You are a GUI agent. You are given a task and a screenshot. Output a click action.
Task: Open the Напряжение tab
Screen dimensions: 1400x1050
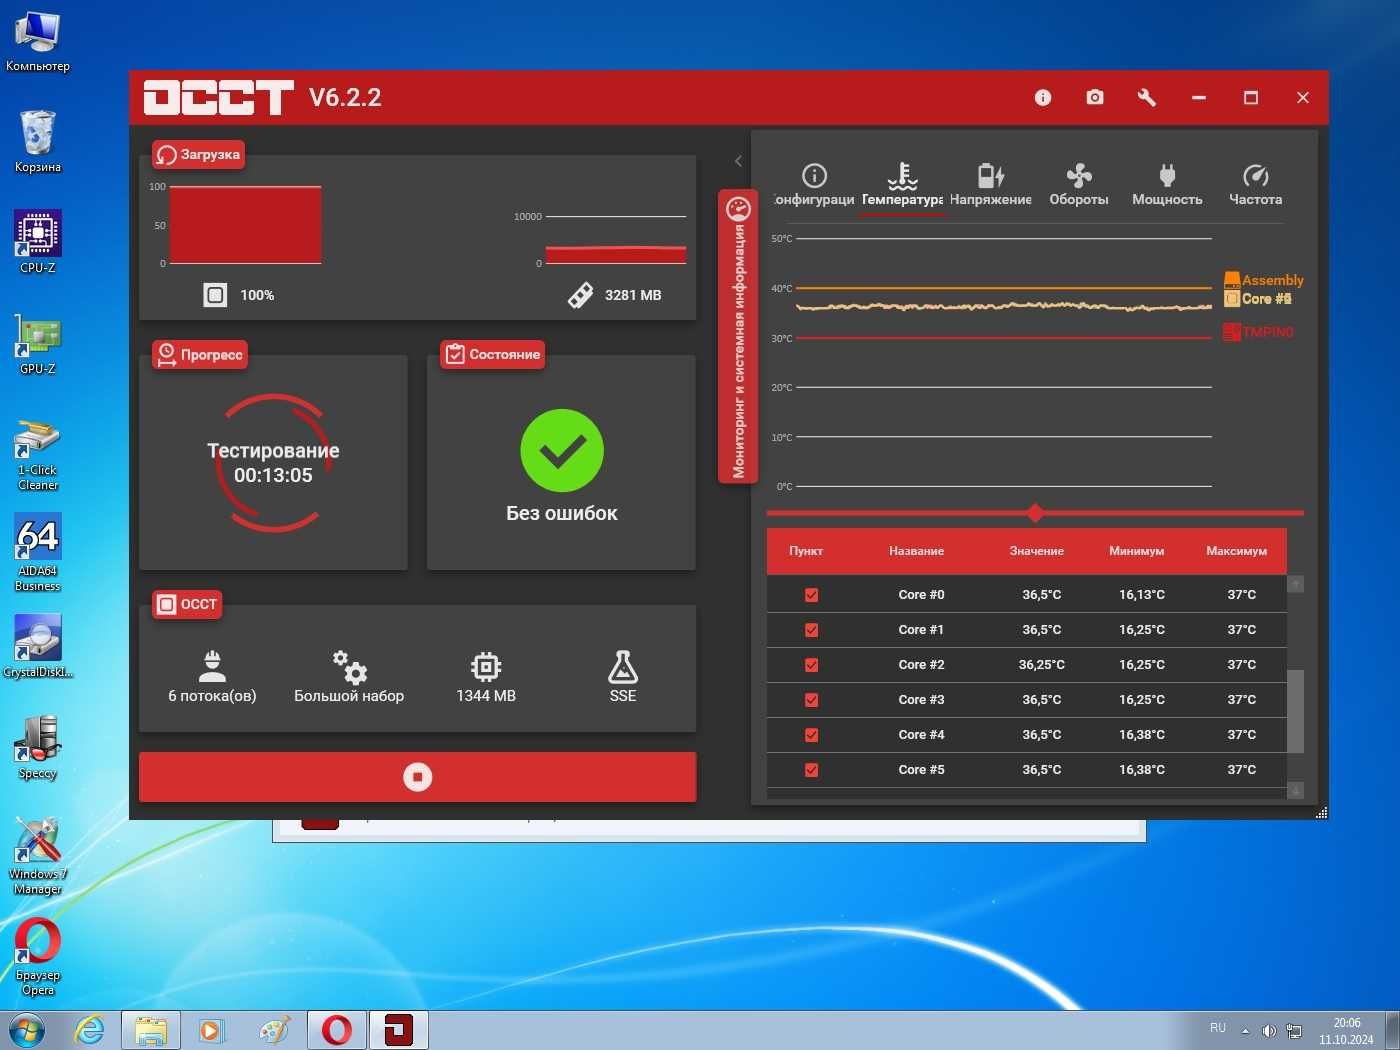pos(990,186)
